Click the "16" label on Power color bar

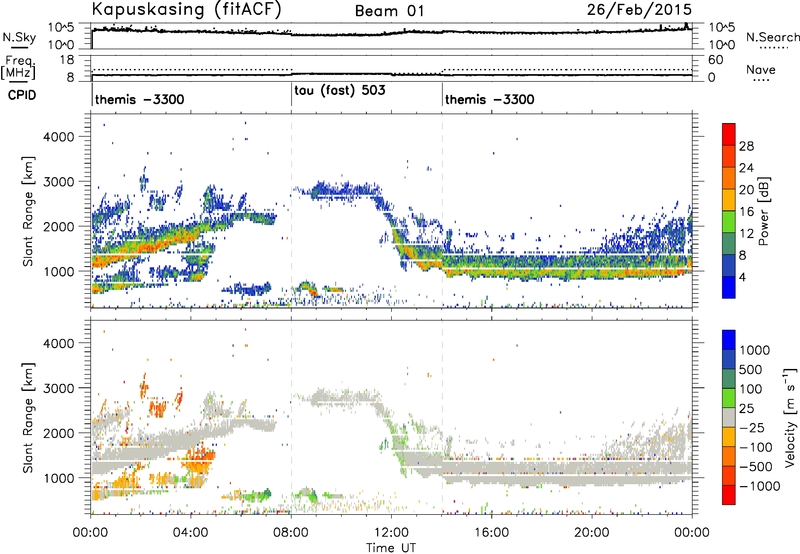point(746,212)
